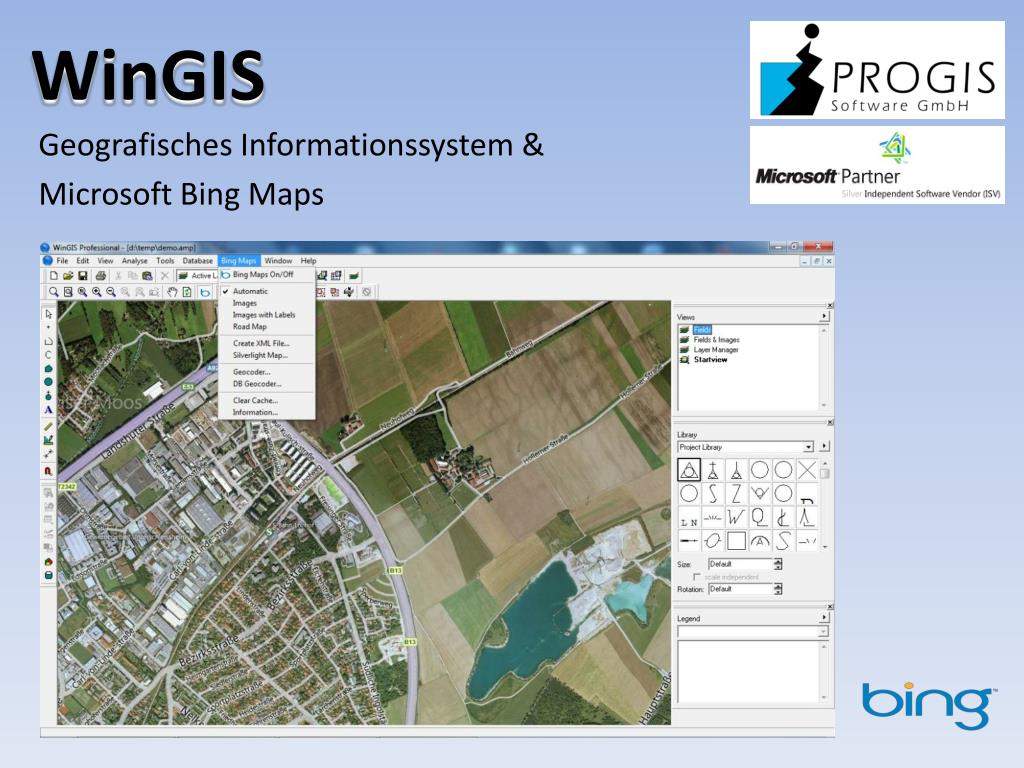Click the Size Default input field
Viewport: 1024px width, 768px height.
point(741,564)
